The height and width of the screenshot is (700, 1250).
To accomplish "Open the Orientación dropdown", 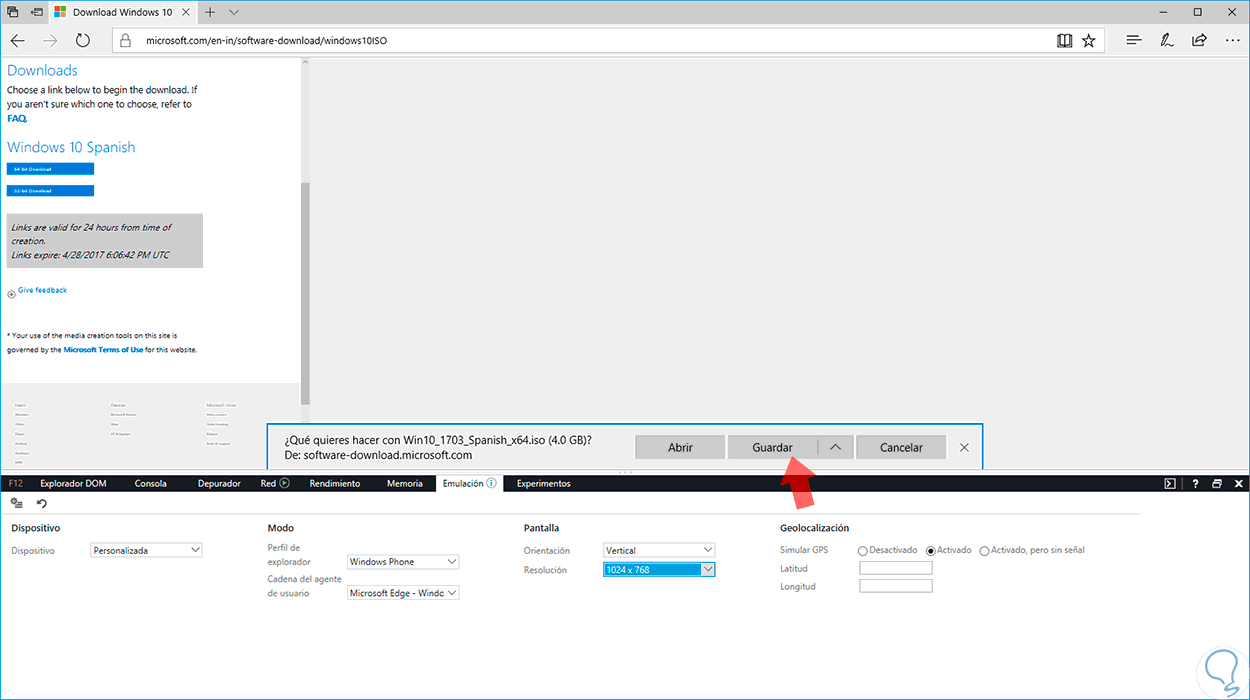I will [x=659, y=550].
